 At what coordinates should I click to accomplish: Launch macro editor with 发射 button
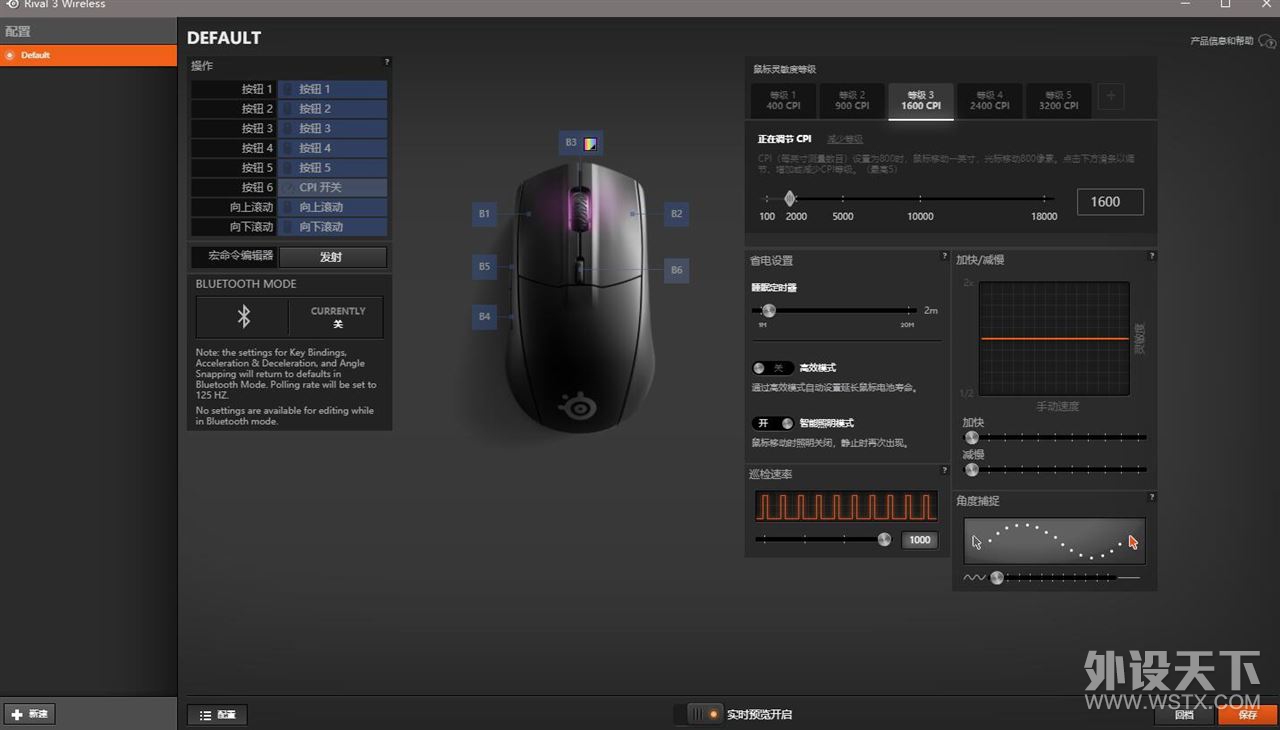point(332,257)
